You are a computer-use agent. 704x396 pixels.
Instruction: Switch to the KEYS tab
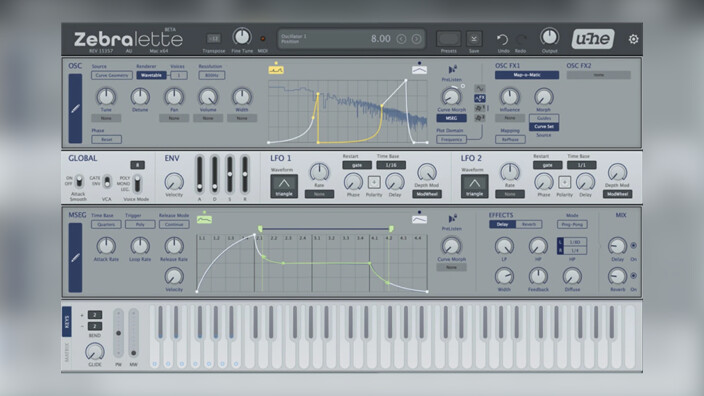pyautogui.click(x=67, y=321)
